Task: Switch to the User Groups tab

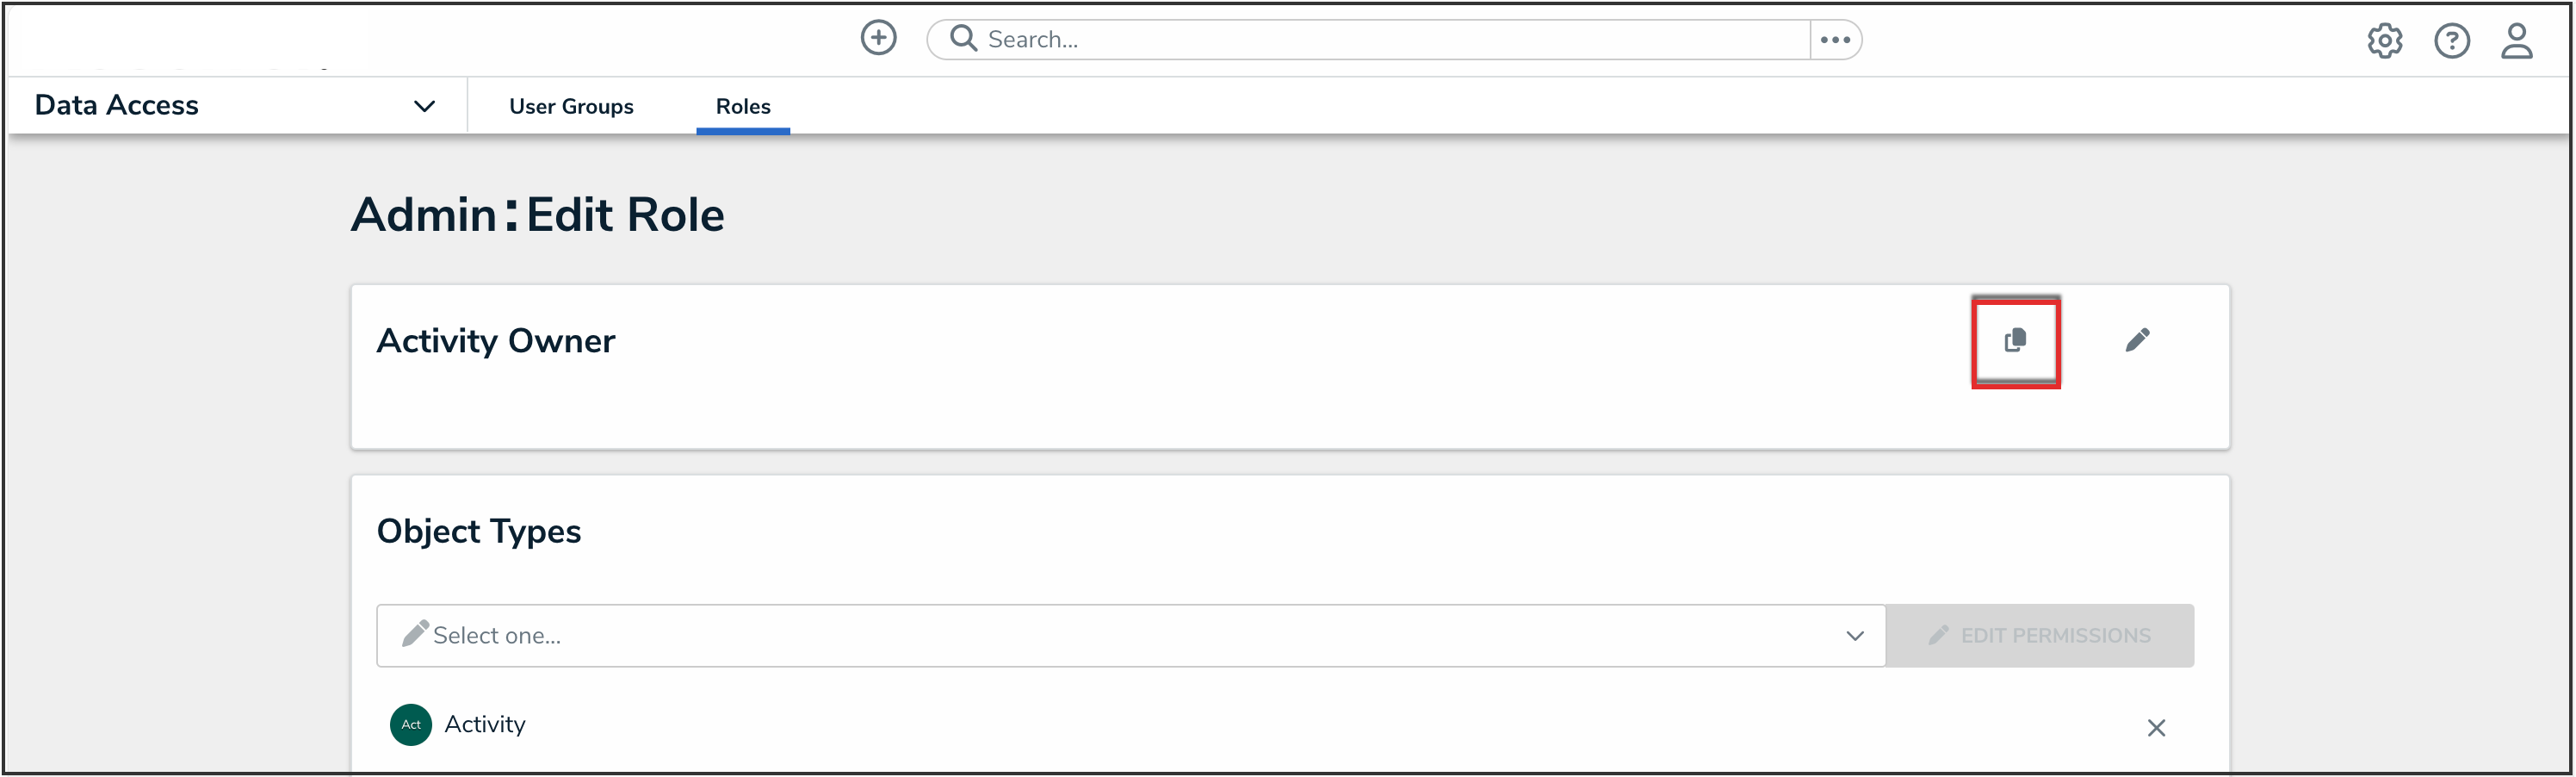Action: [x=571, y=106]
